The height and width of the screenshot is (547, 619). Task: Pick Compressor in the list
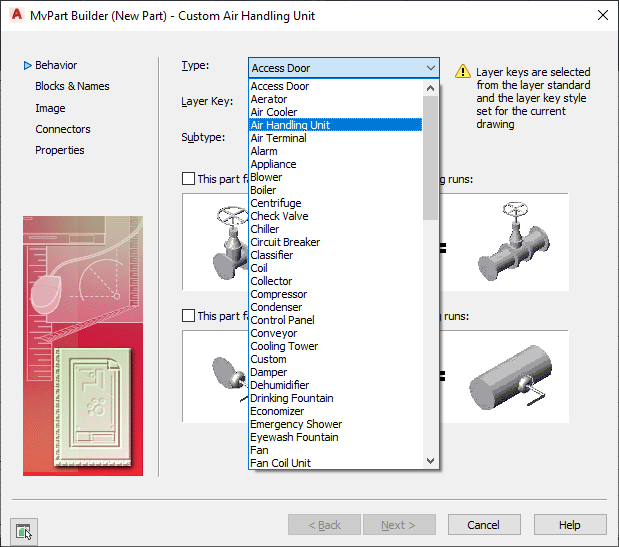336,294
